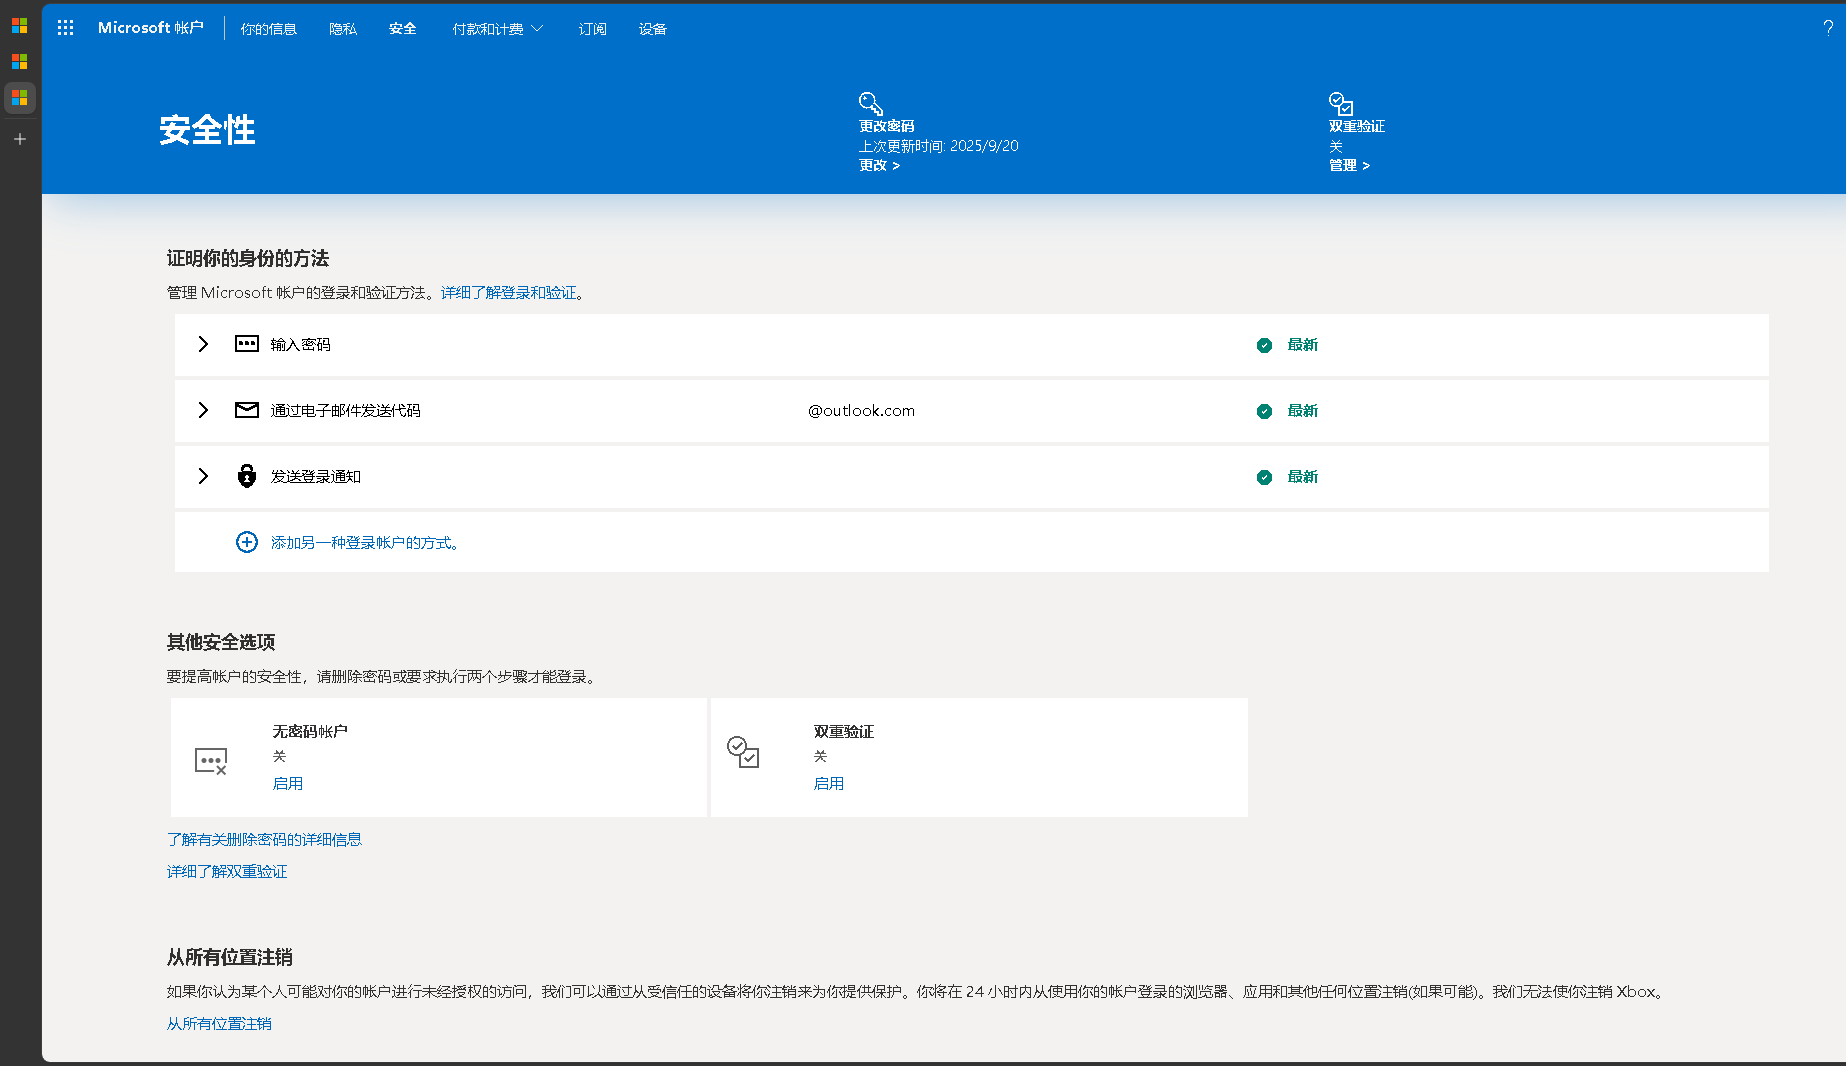Click the 双重验证 icon in the blue header
The width and height of the screenshot is (1846, 1066).
click(x=1341, y=103)
